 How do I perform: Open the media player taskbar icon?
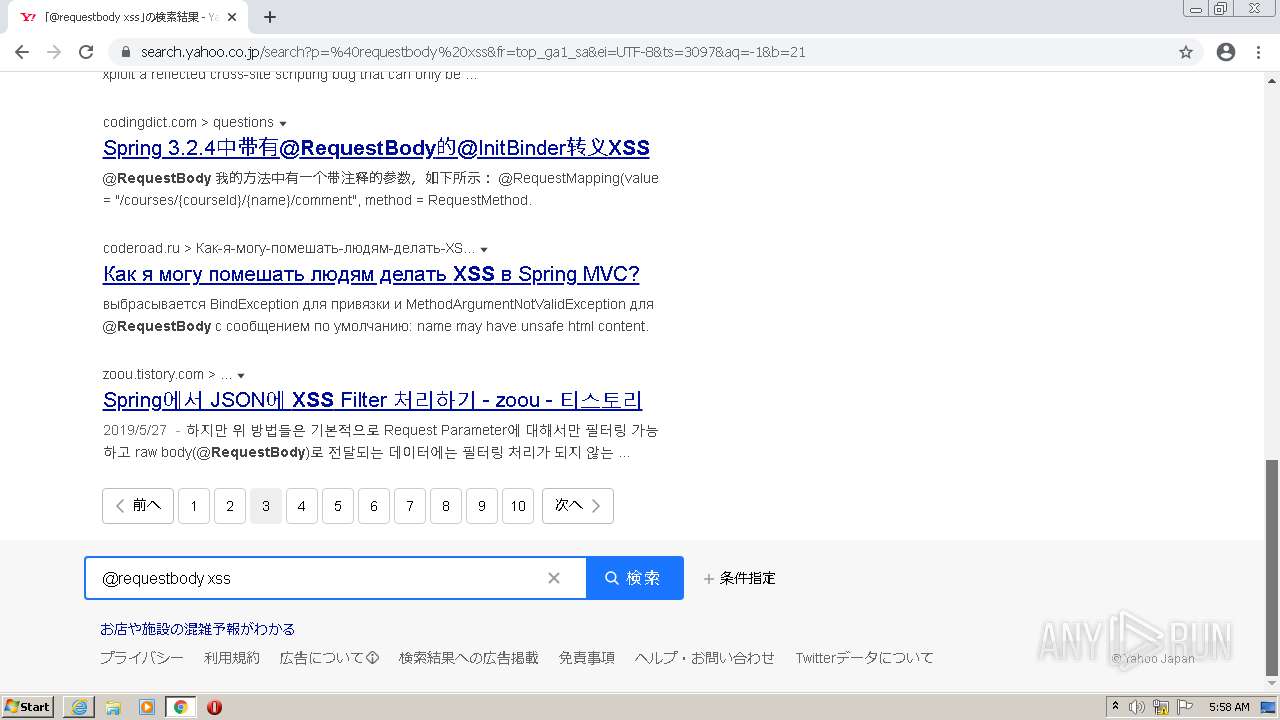[x=147, y=707]
